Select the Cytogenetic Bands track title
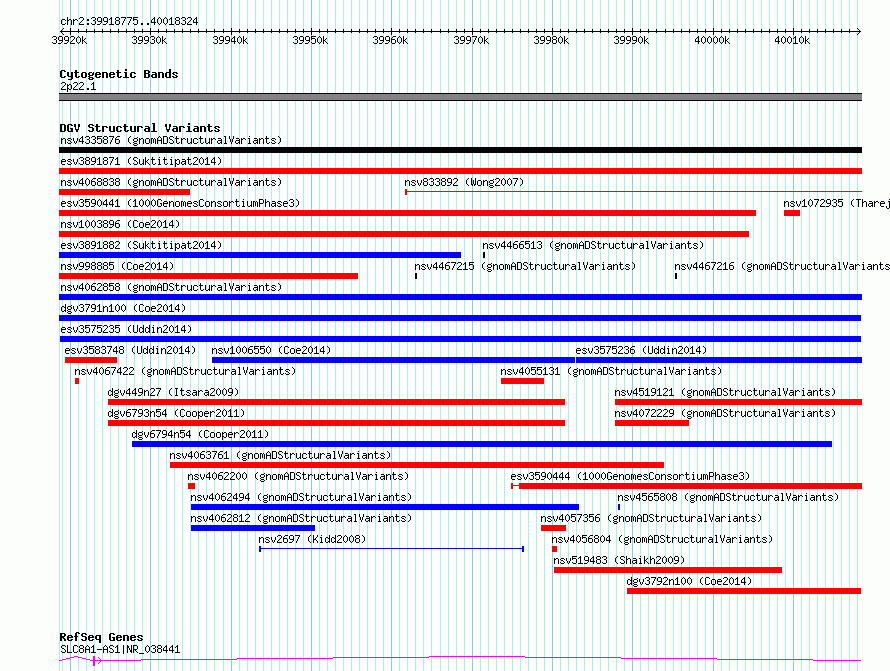This screenshot has height=671, width=890. tap(119, 74)
